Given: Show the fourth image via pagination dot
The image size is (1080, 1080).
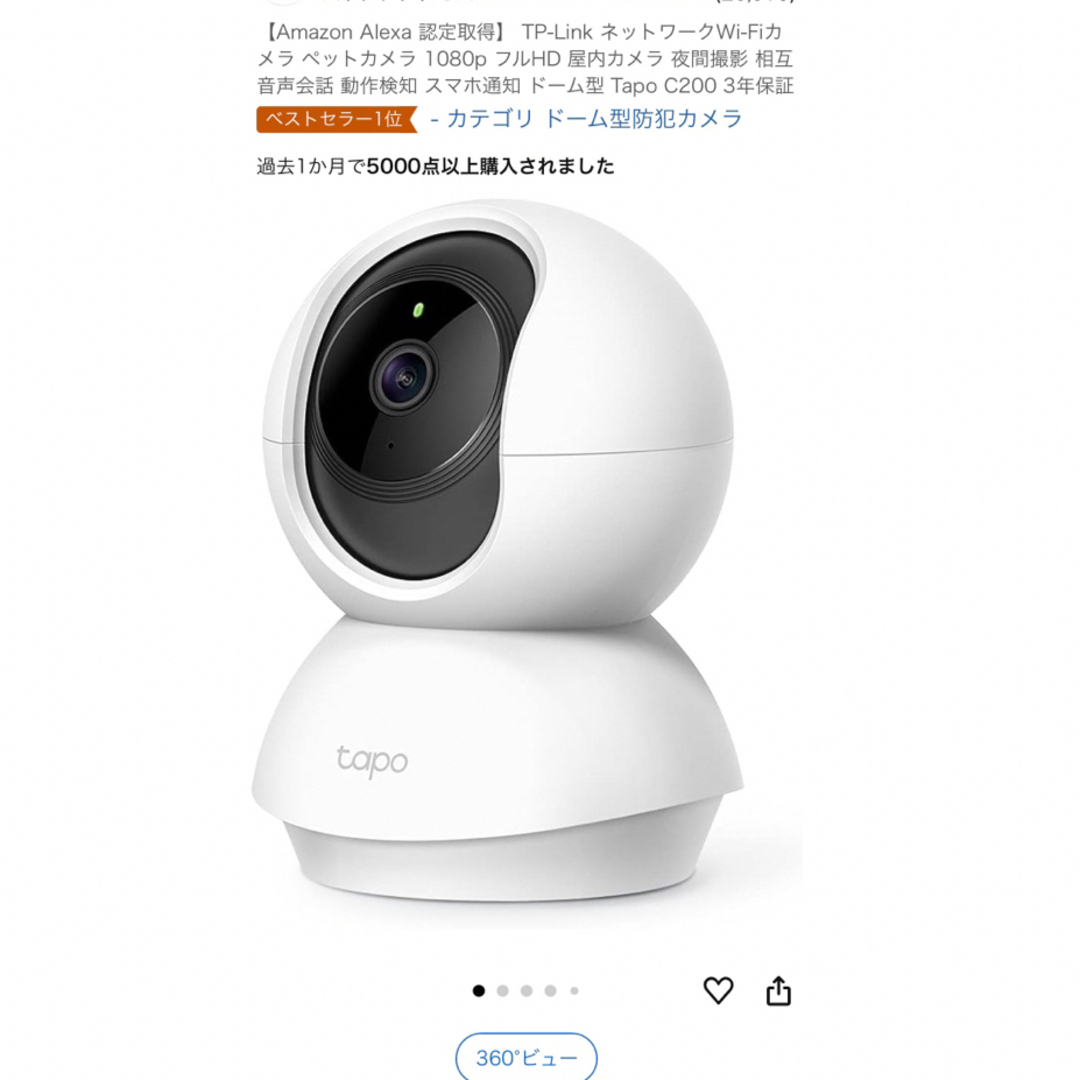Looking at the screenshot, I should tap(550, 990).
